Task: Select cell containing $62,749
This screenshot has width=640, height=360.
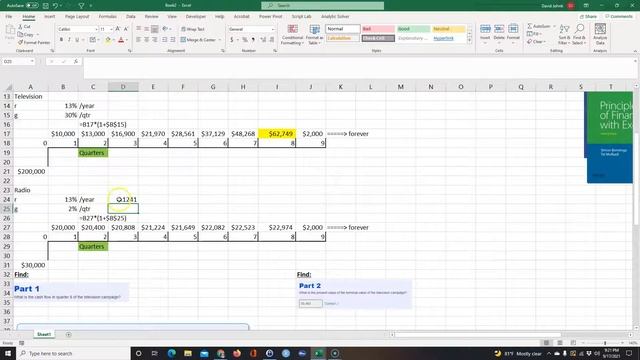Action: (x=277, y=134)
